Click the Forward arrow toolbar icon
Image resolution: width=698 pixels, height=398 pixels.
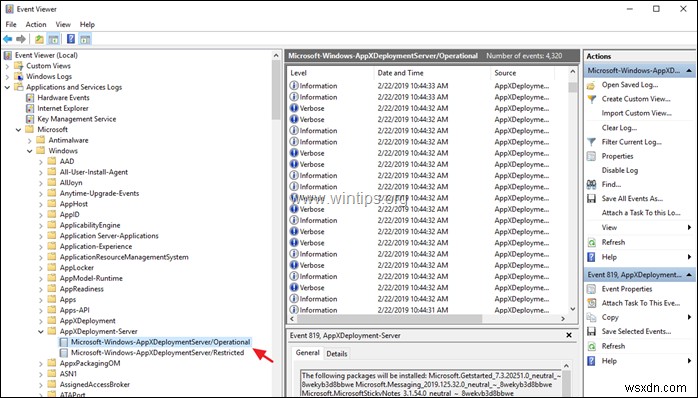point(20,39)
